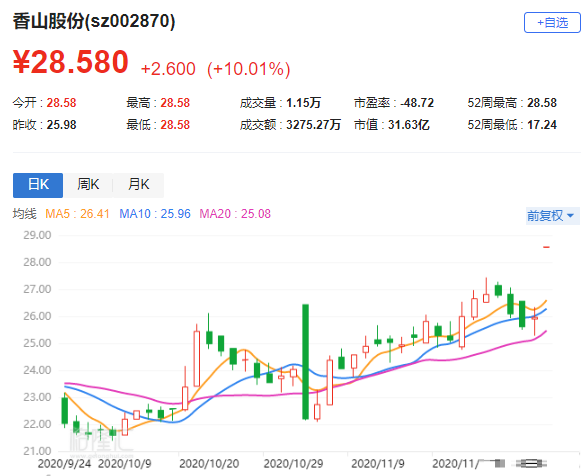
Task: Switch to the 月K monthly chart tab
Action: tap(138, 185)
